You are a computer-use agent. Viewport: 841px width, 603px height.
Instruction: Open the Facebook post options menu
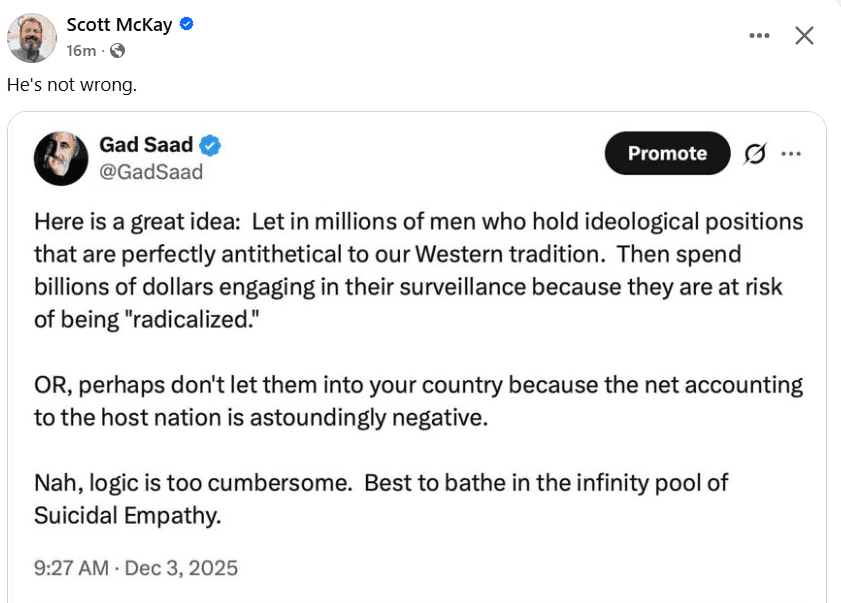coord(759,36)
